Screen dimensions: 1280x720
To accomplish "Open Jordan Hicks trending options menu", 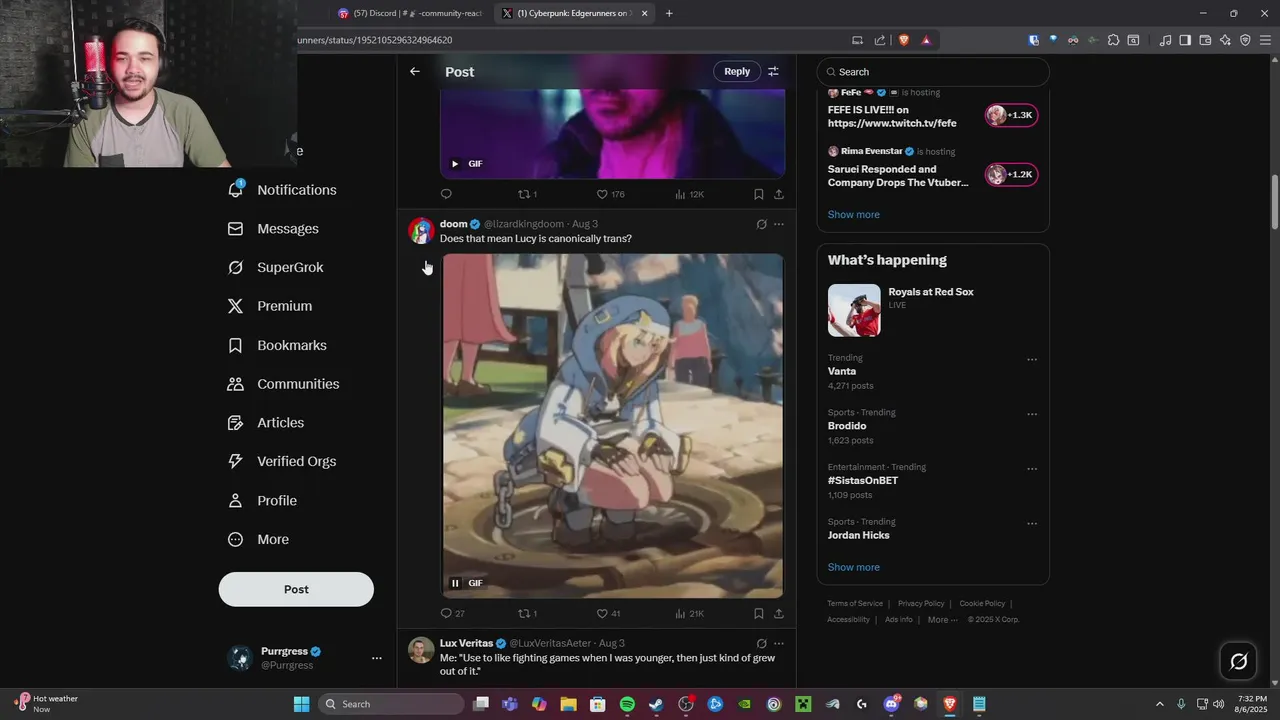I will pyautogui.click(x=1032, y=524).
